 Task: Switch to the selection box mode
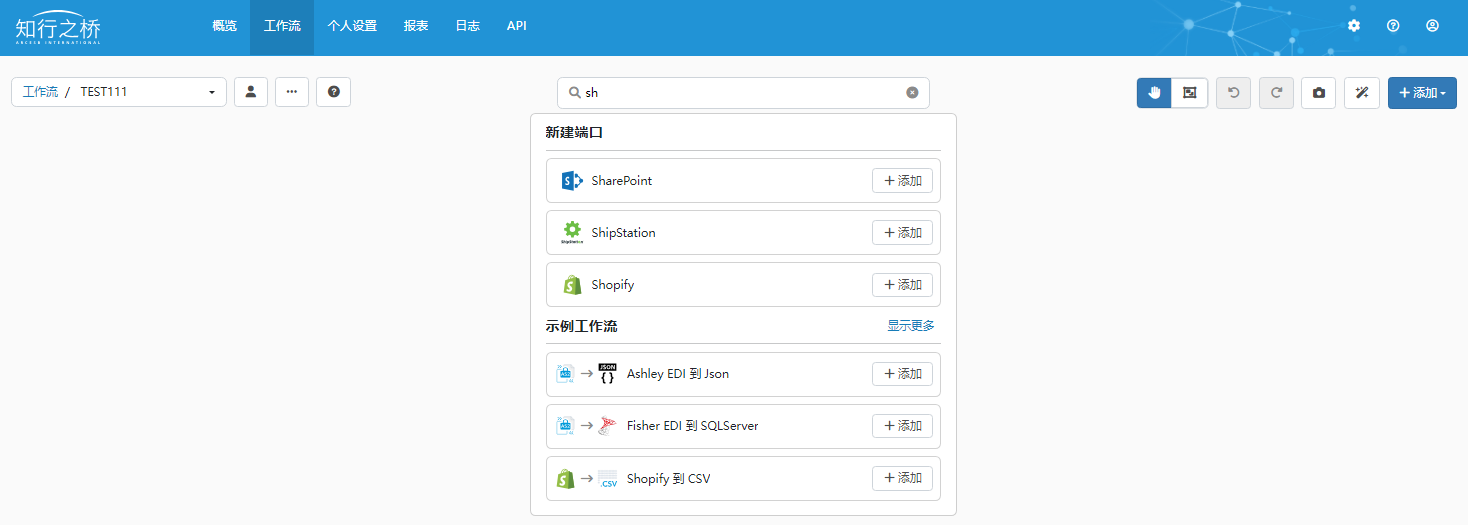point(1190,93)
